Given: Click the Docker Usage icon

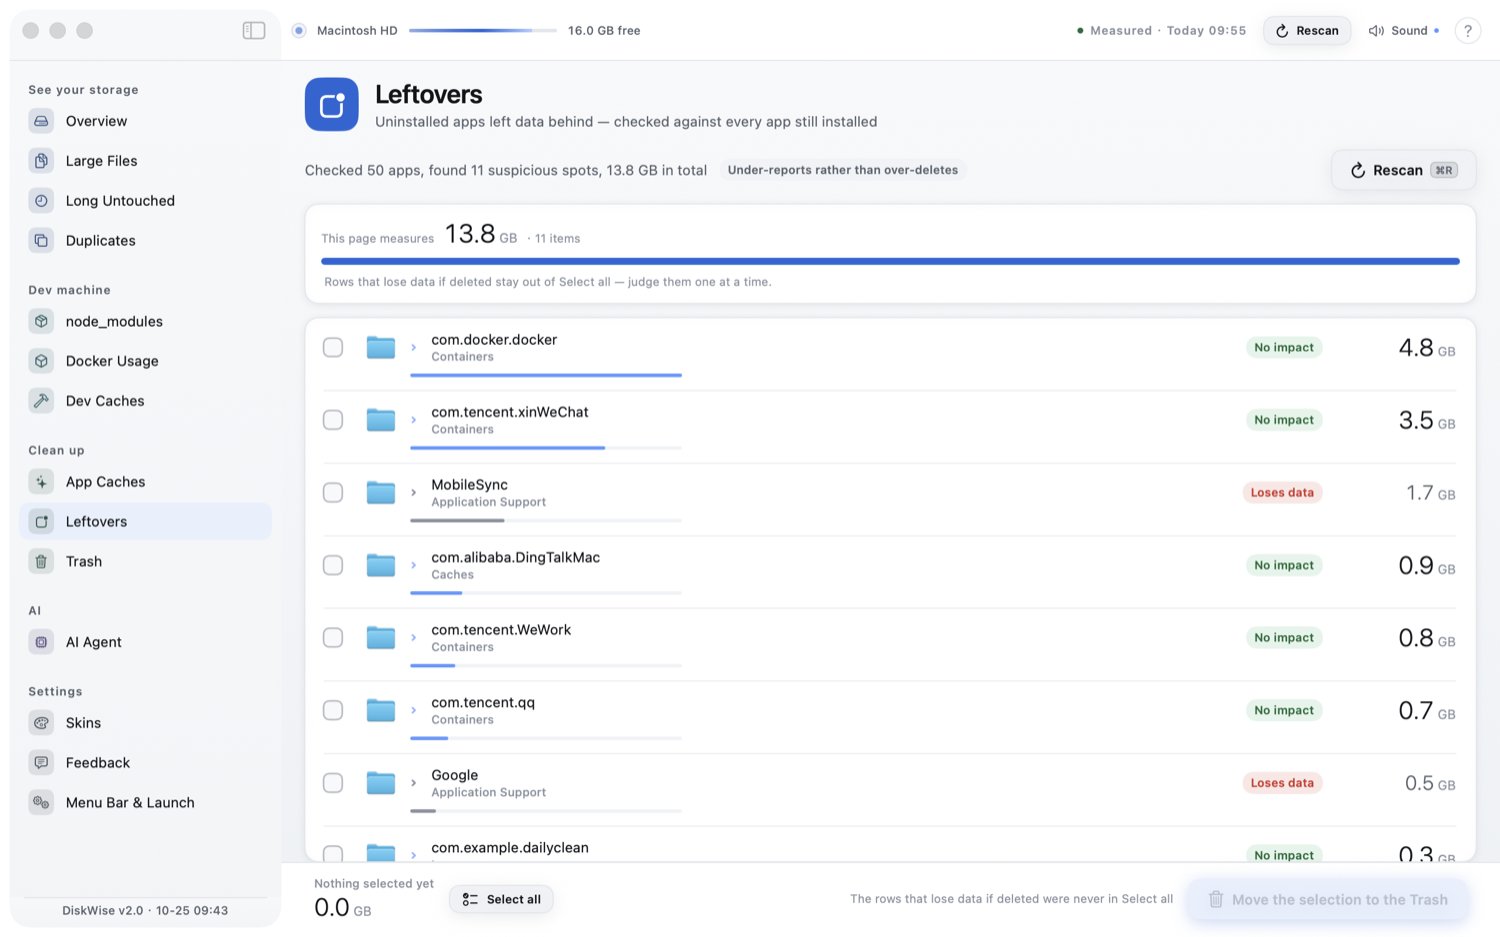Looking at the screenshot, I should tap(41, 361).
